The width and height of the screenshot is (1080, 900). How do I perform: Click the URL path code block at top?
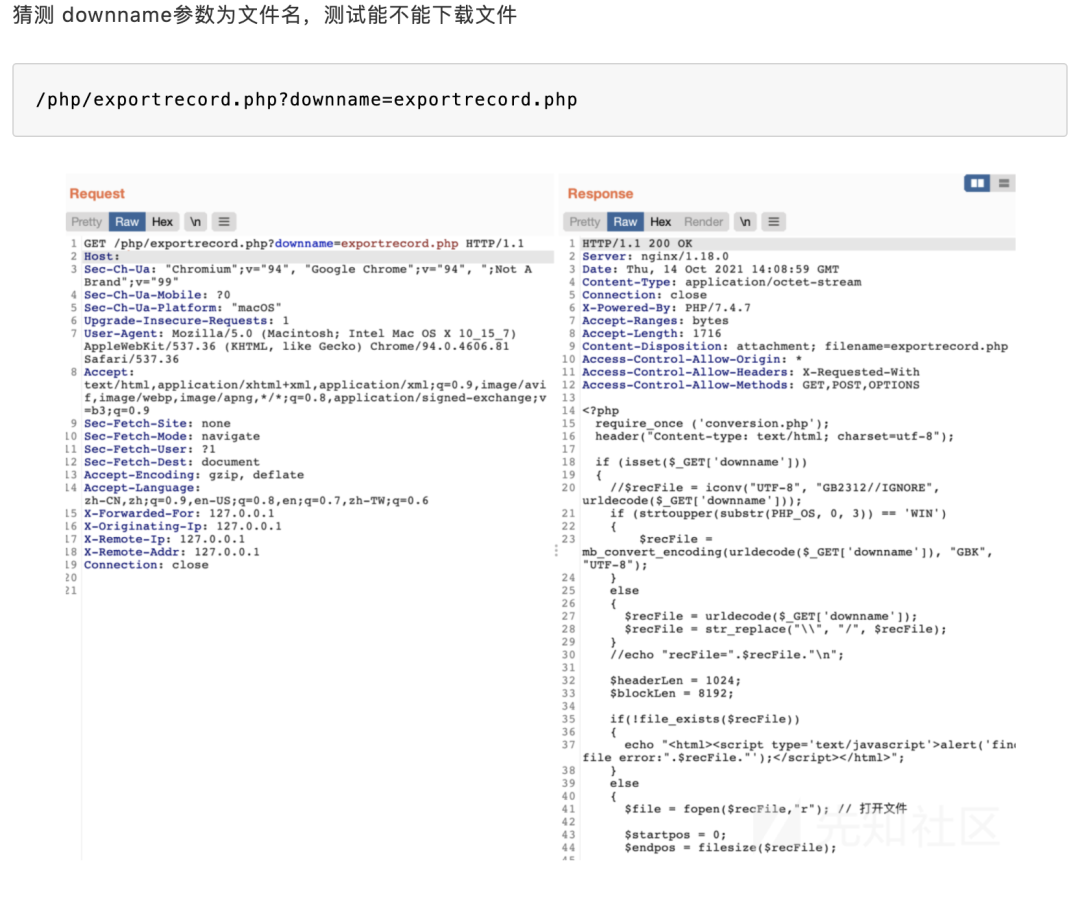(539, 100)
